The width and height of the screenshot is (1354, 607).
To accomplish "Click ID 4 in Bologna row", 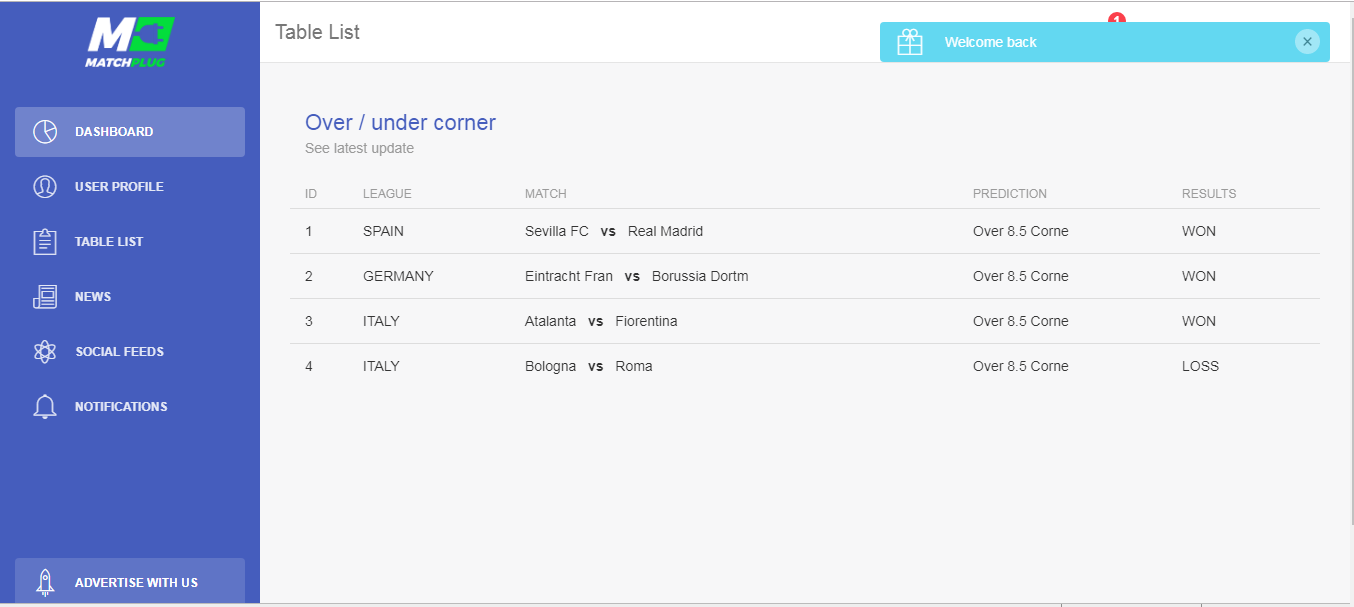I will click(309, 366).
